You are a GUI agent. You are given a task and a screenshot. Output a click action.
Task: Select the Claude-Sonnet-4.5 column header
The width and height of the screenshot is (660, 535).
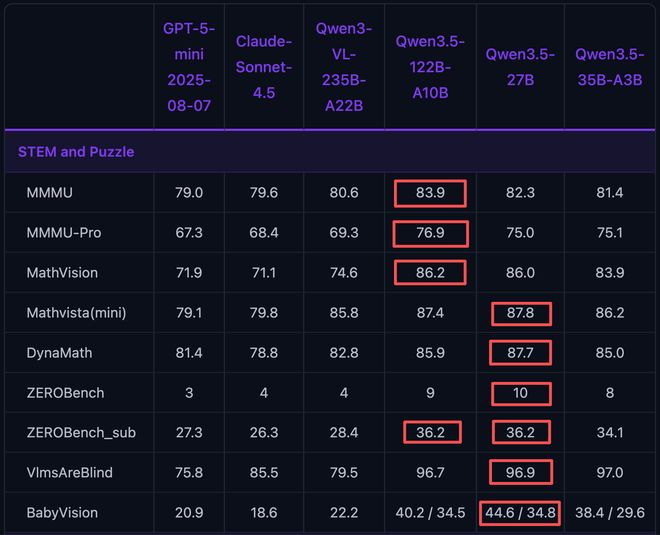click(x=264, y=66)
